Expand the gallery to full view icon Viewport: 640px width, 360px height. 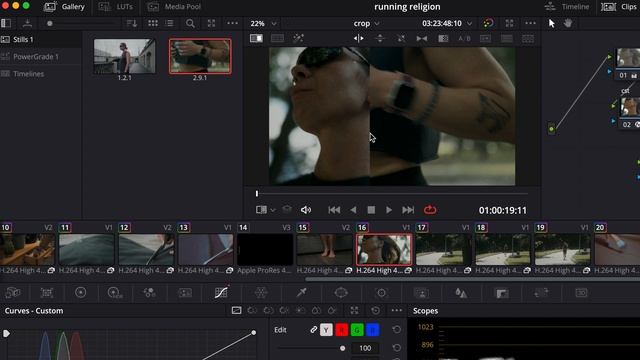pyautogui.click(x=211, y=23)
